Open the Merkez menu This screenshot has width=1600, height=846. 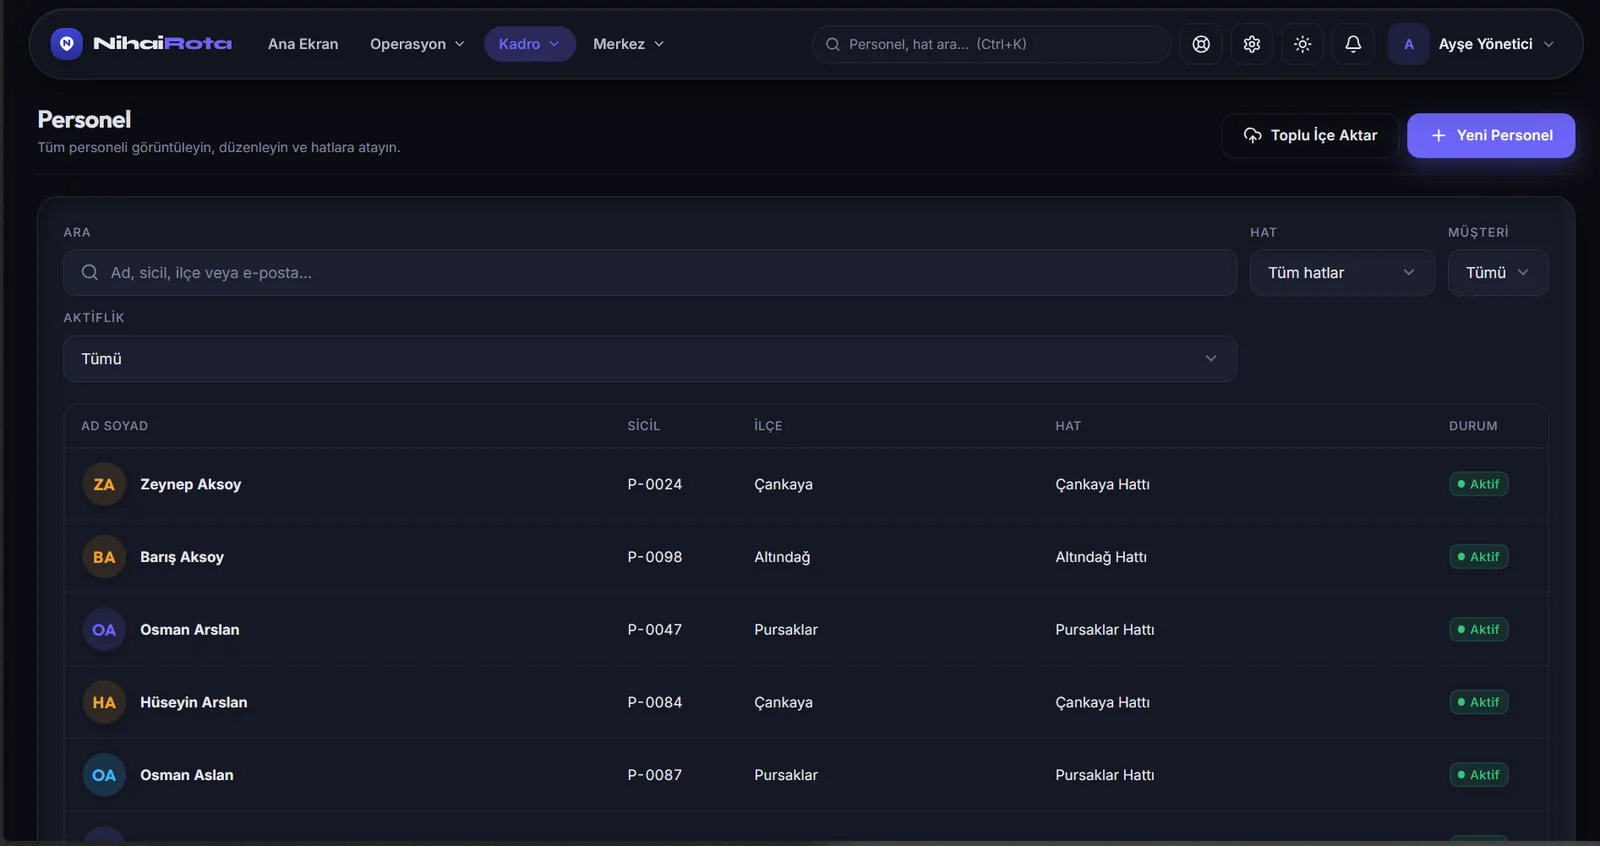click(x=628, y=44)
